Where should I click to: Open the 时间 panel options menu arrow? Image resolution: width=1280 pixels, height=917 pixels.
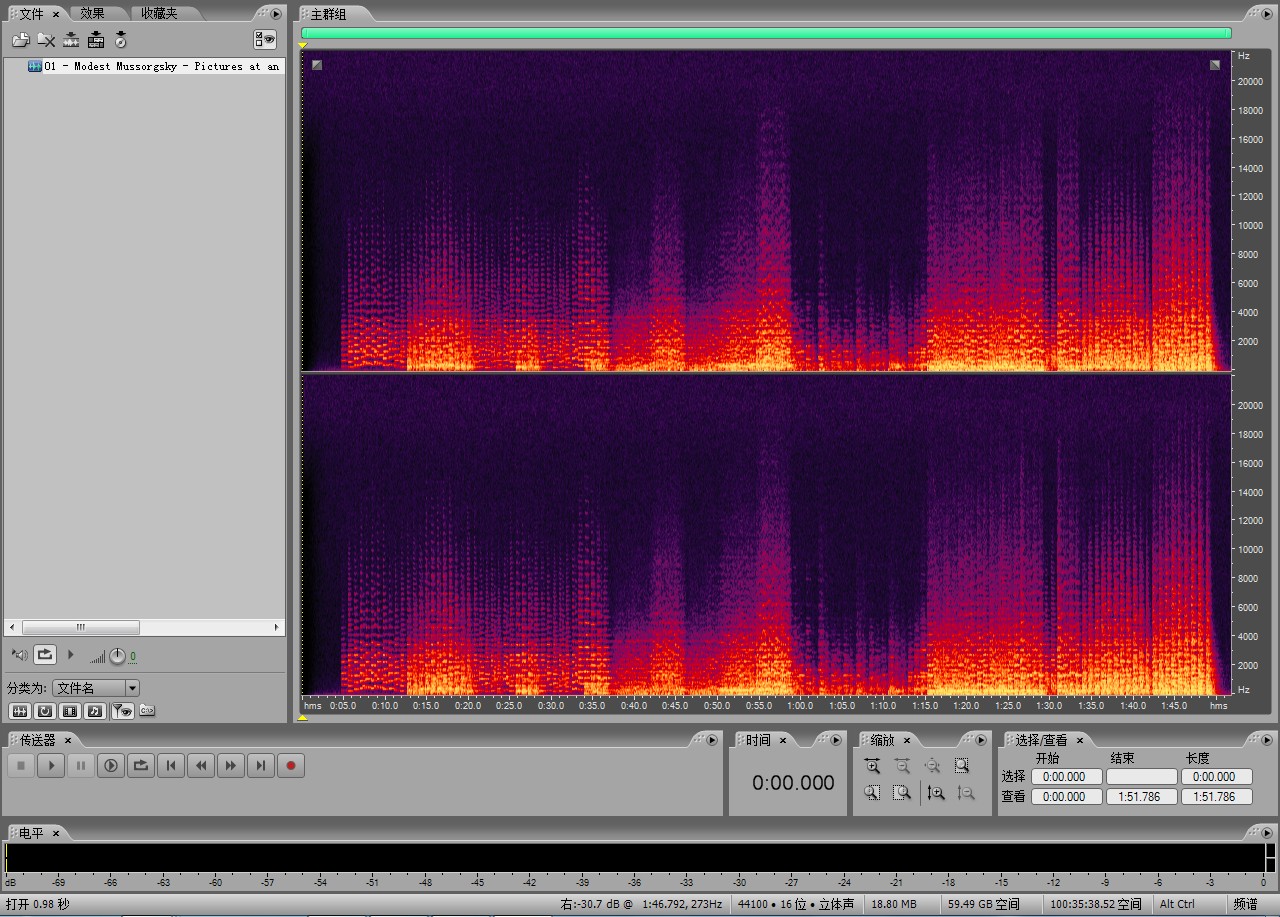coord(836,741)
